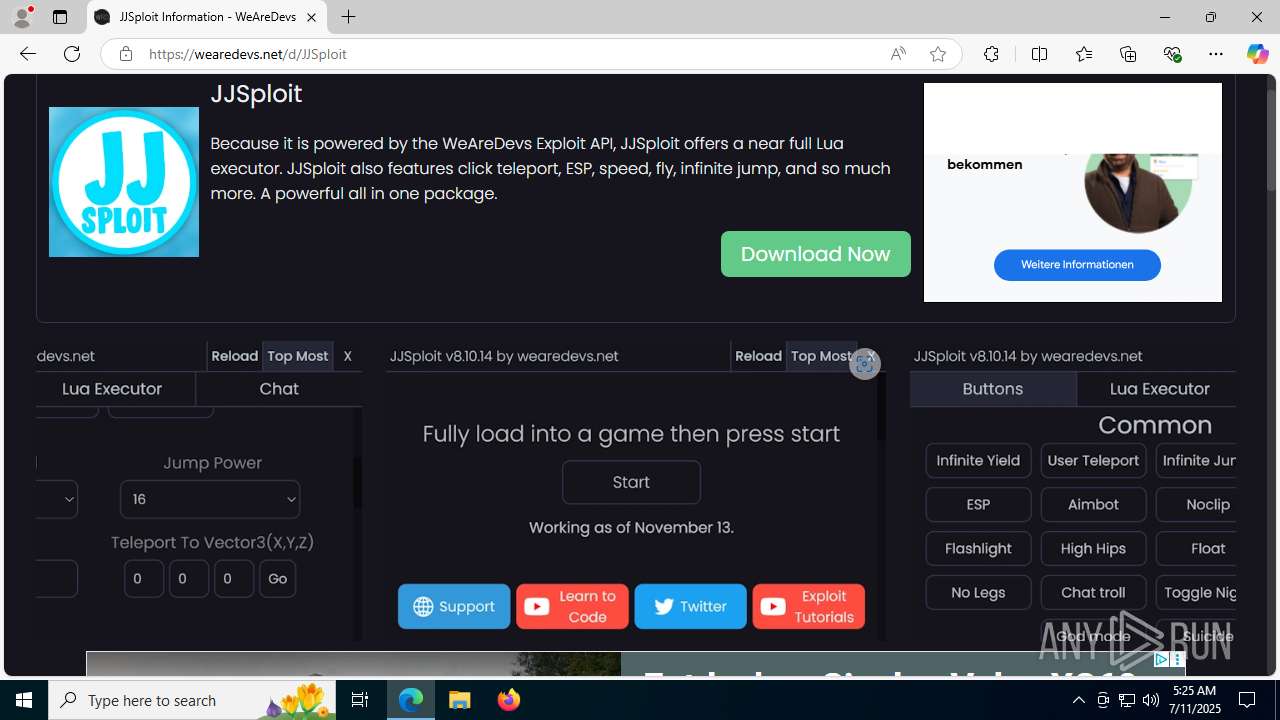Click Float button
This screenshot has height=720, width=1280.
click(1198, 549)
